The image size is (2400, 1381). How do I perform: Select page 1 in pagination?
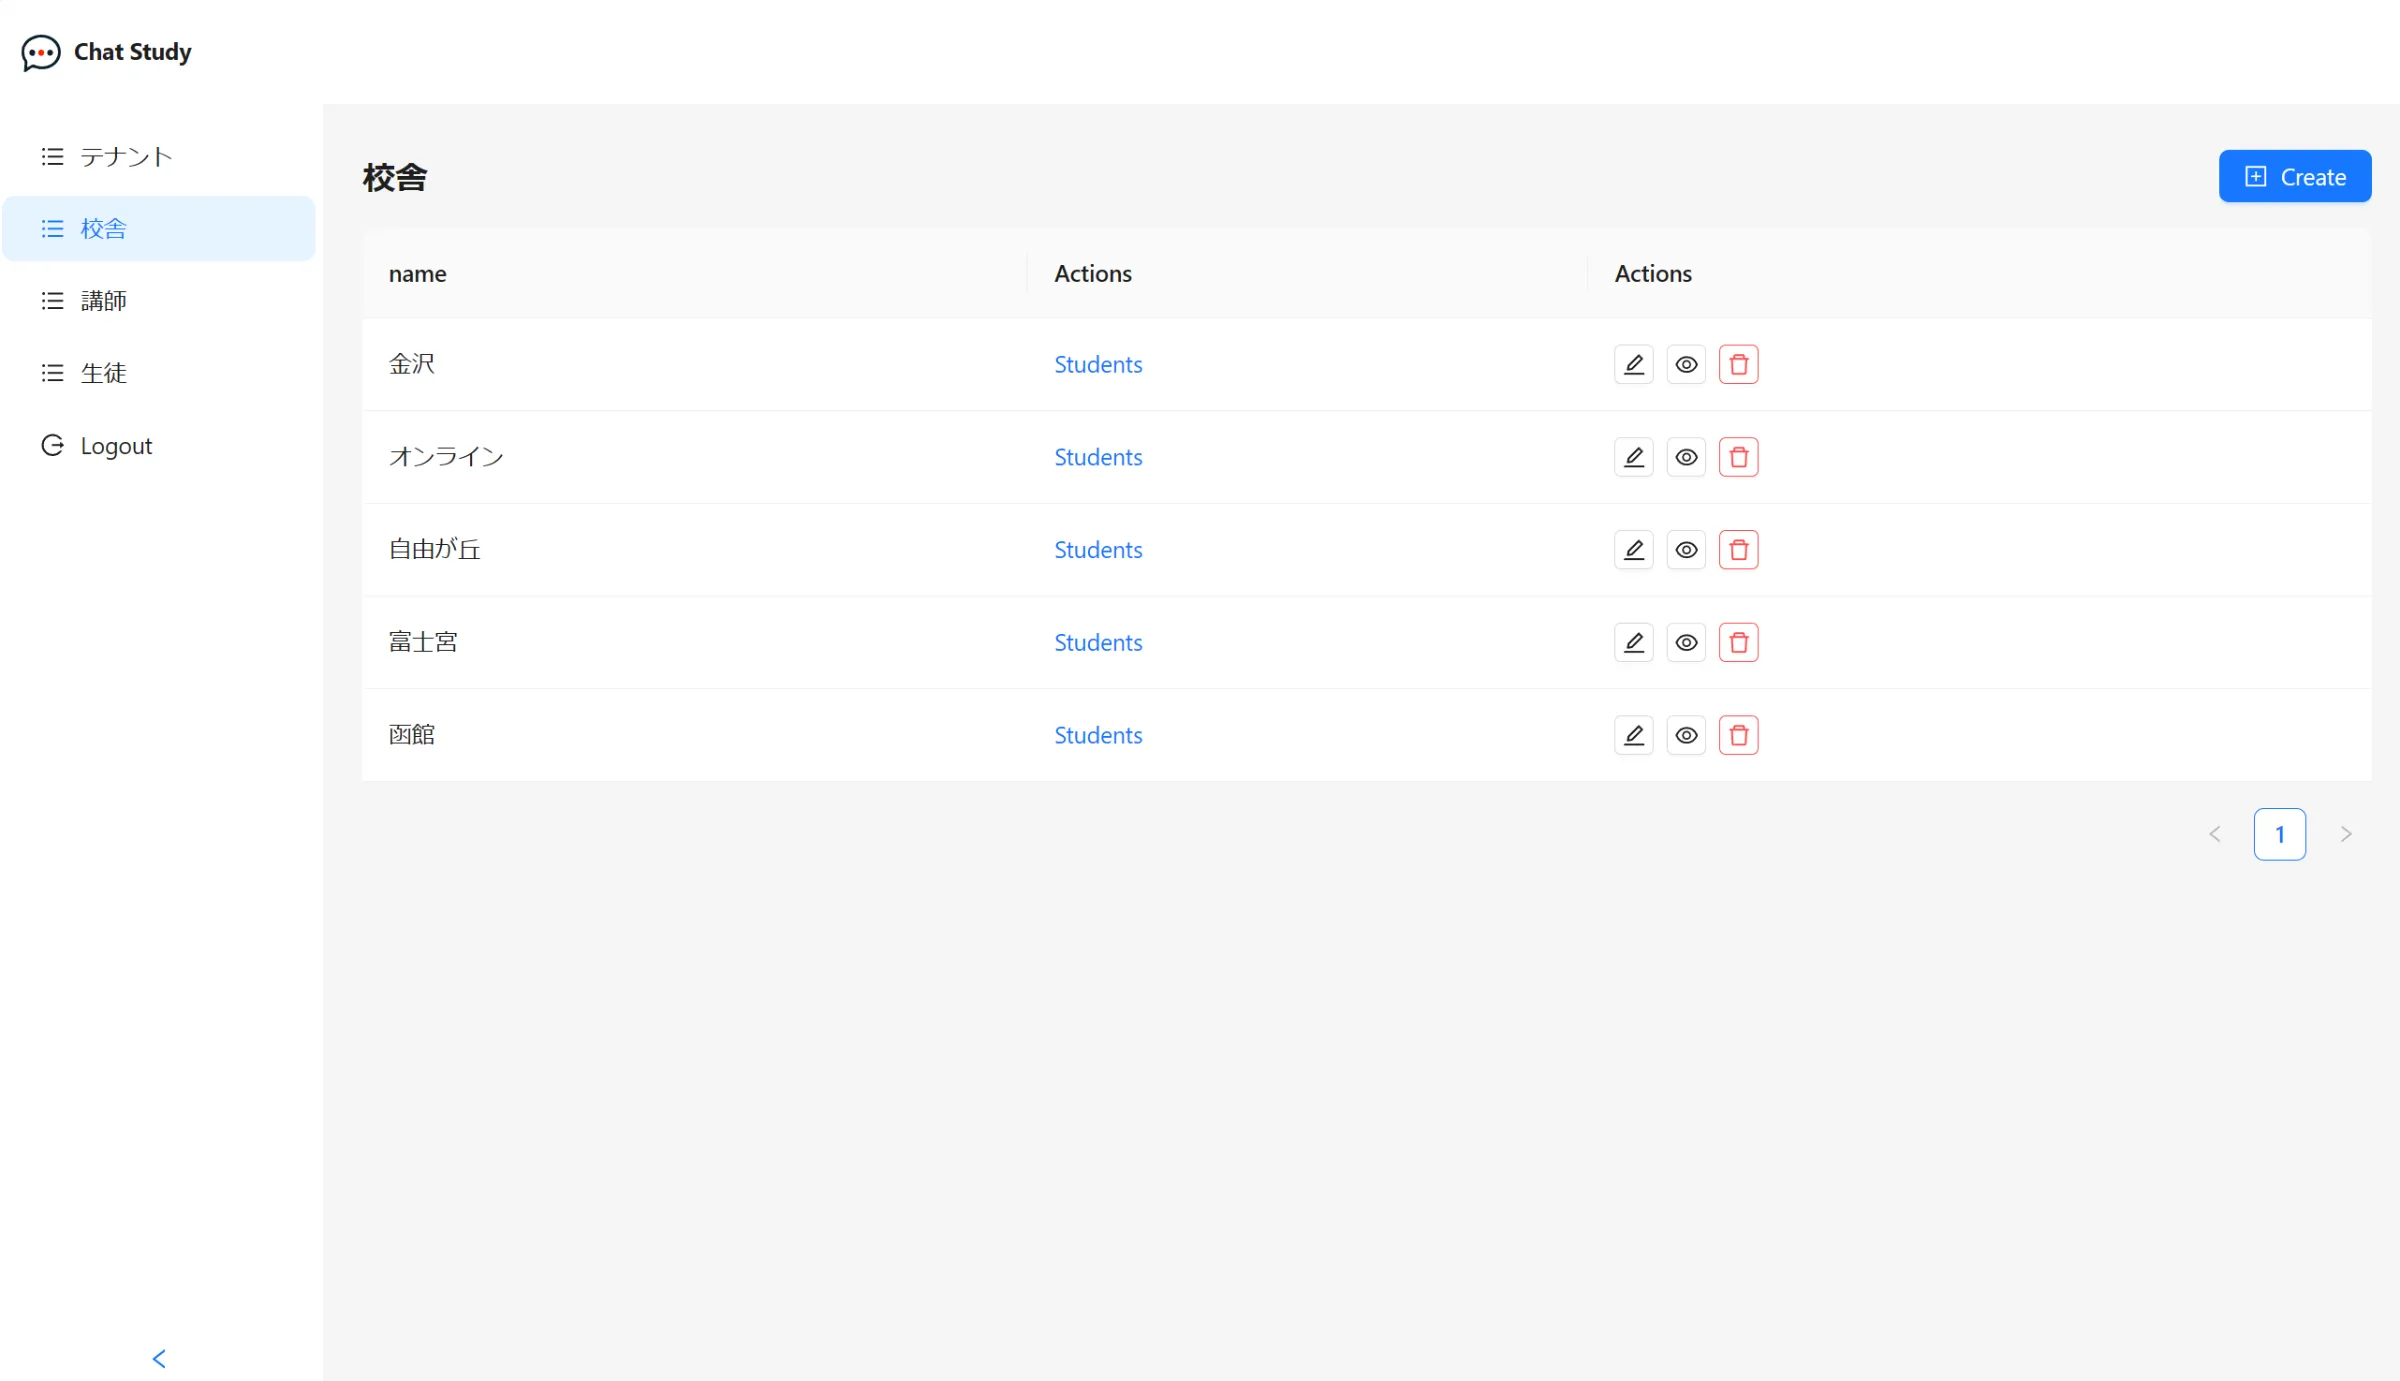2279,834
